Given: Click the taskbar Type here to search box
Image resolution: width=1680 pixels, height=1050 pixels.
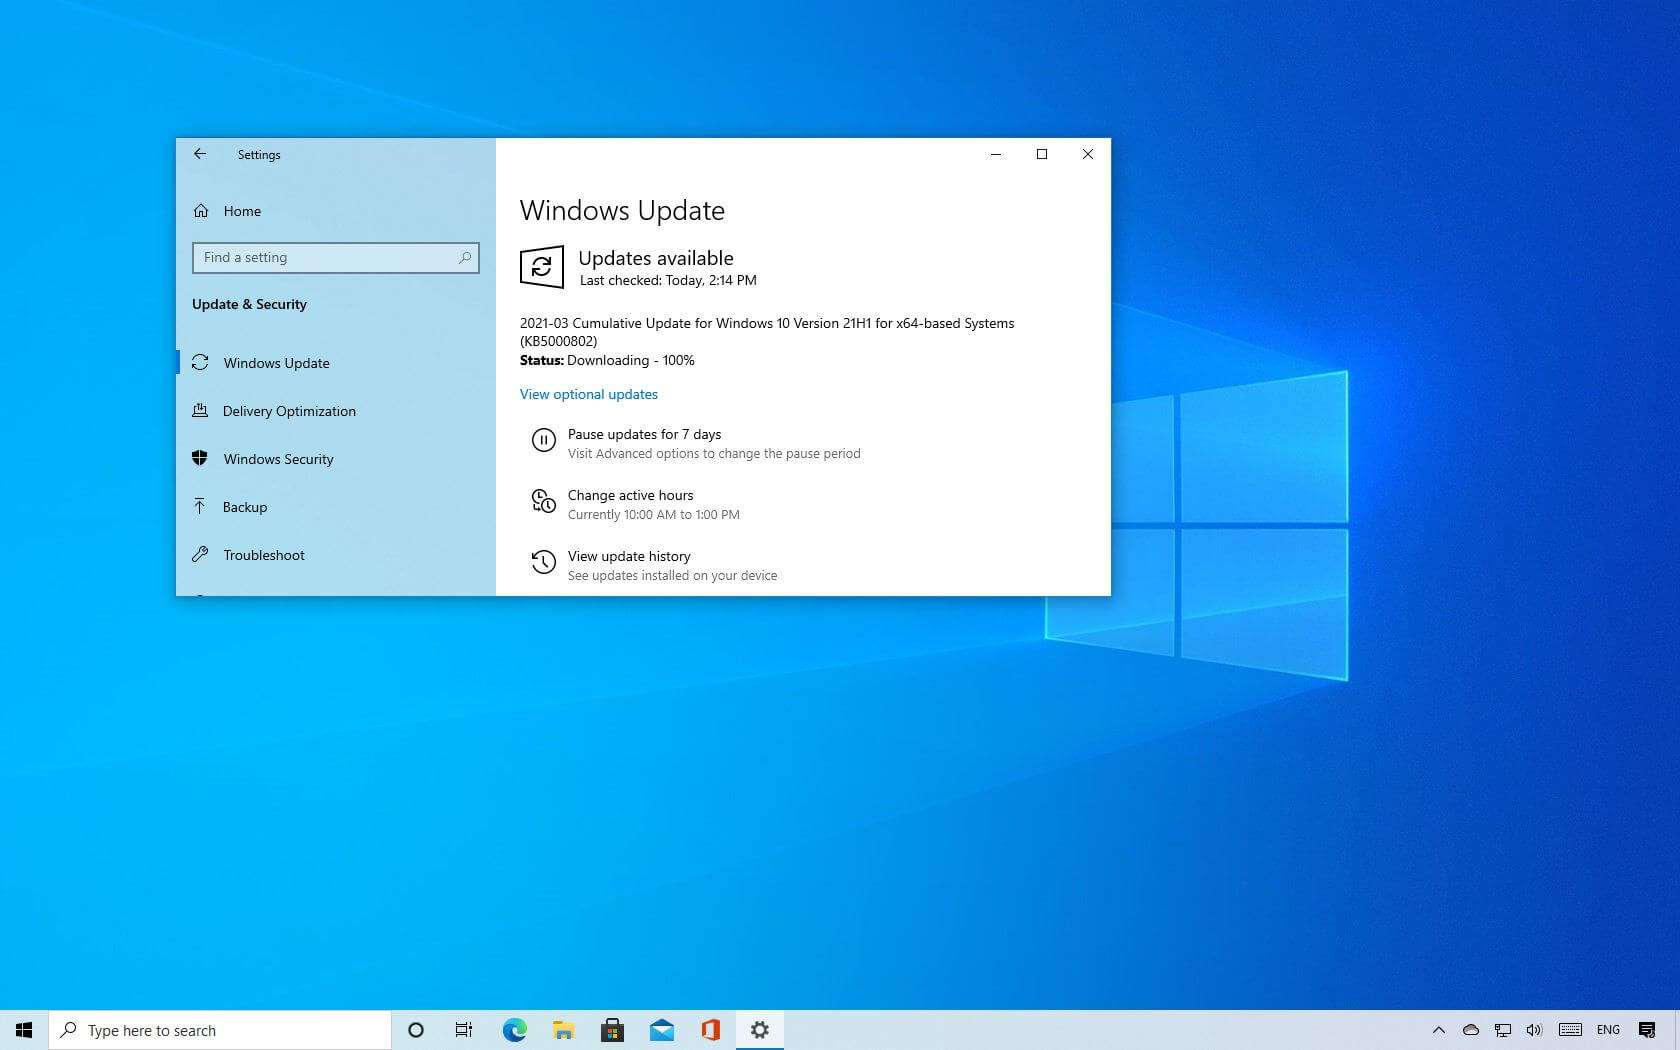Looking at the screenshot, I should click(220, 1030).
